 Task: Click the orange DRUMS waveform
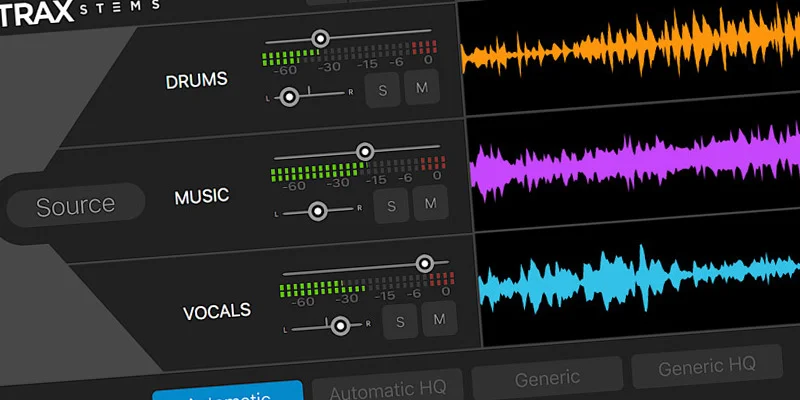point(631,43)
